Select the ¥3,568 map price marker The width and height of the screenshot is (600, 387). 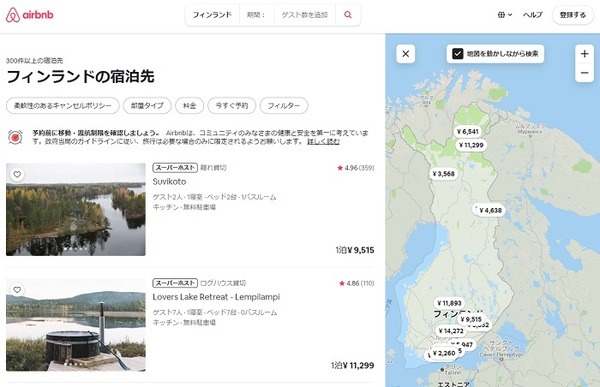pos(443,174)
